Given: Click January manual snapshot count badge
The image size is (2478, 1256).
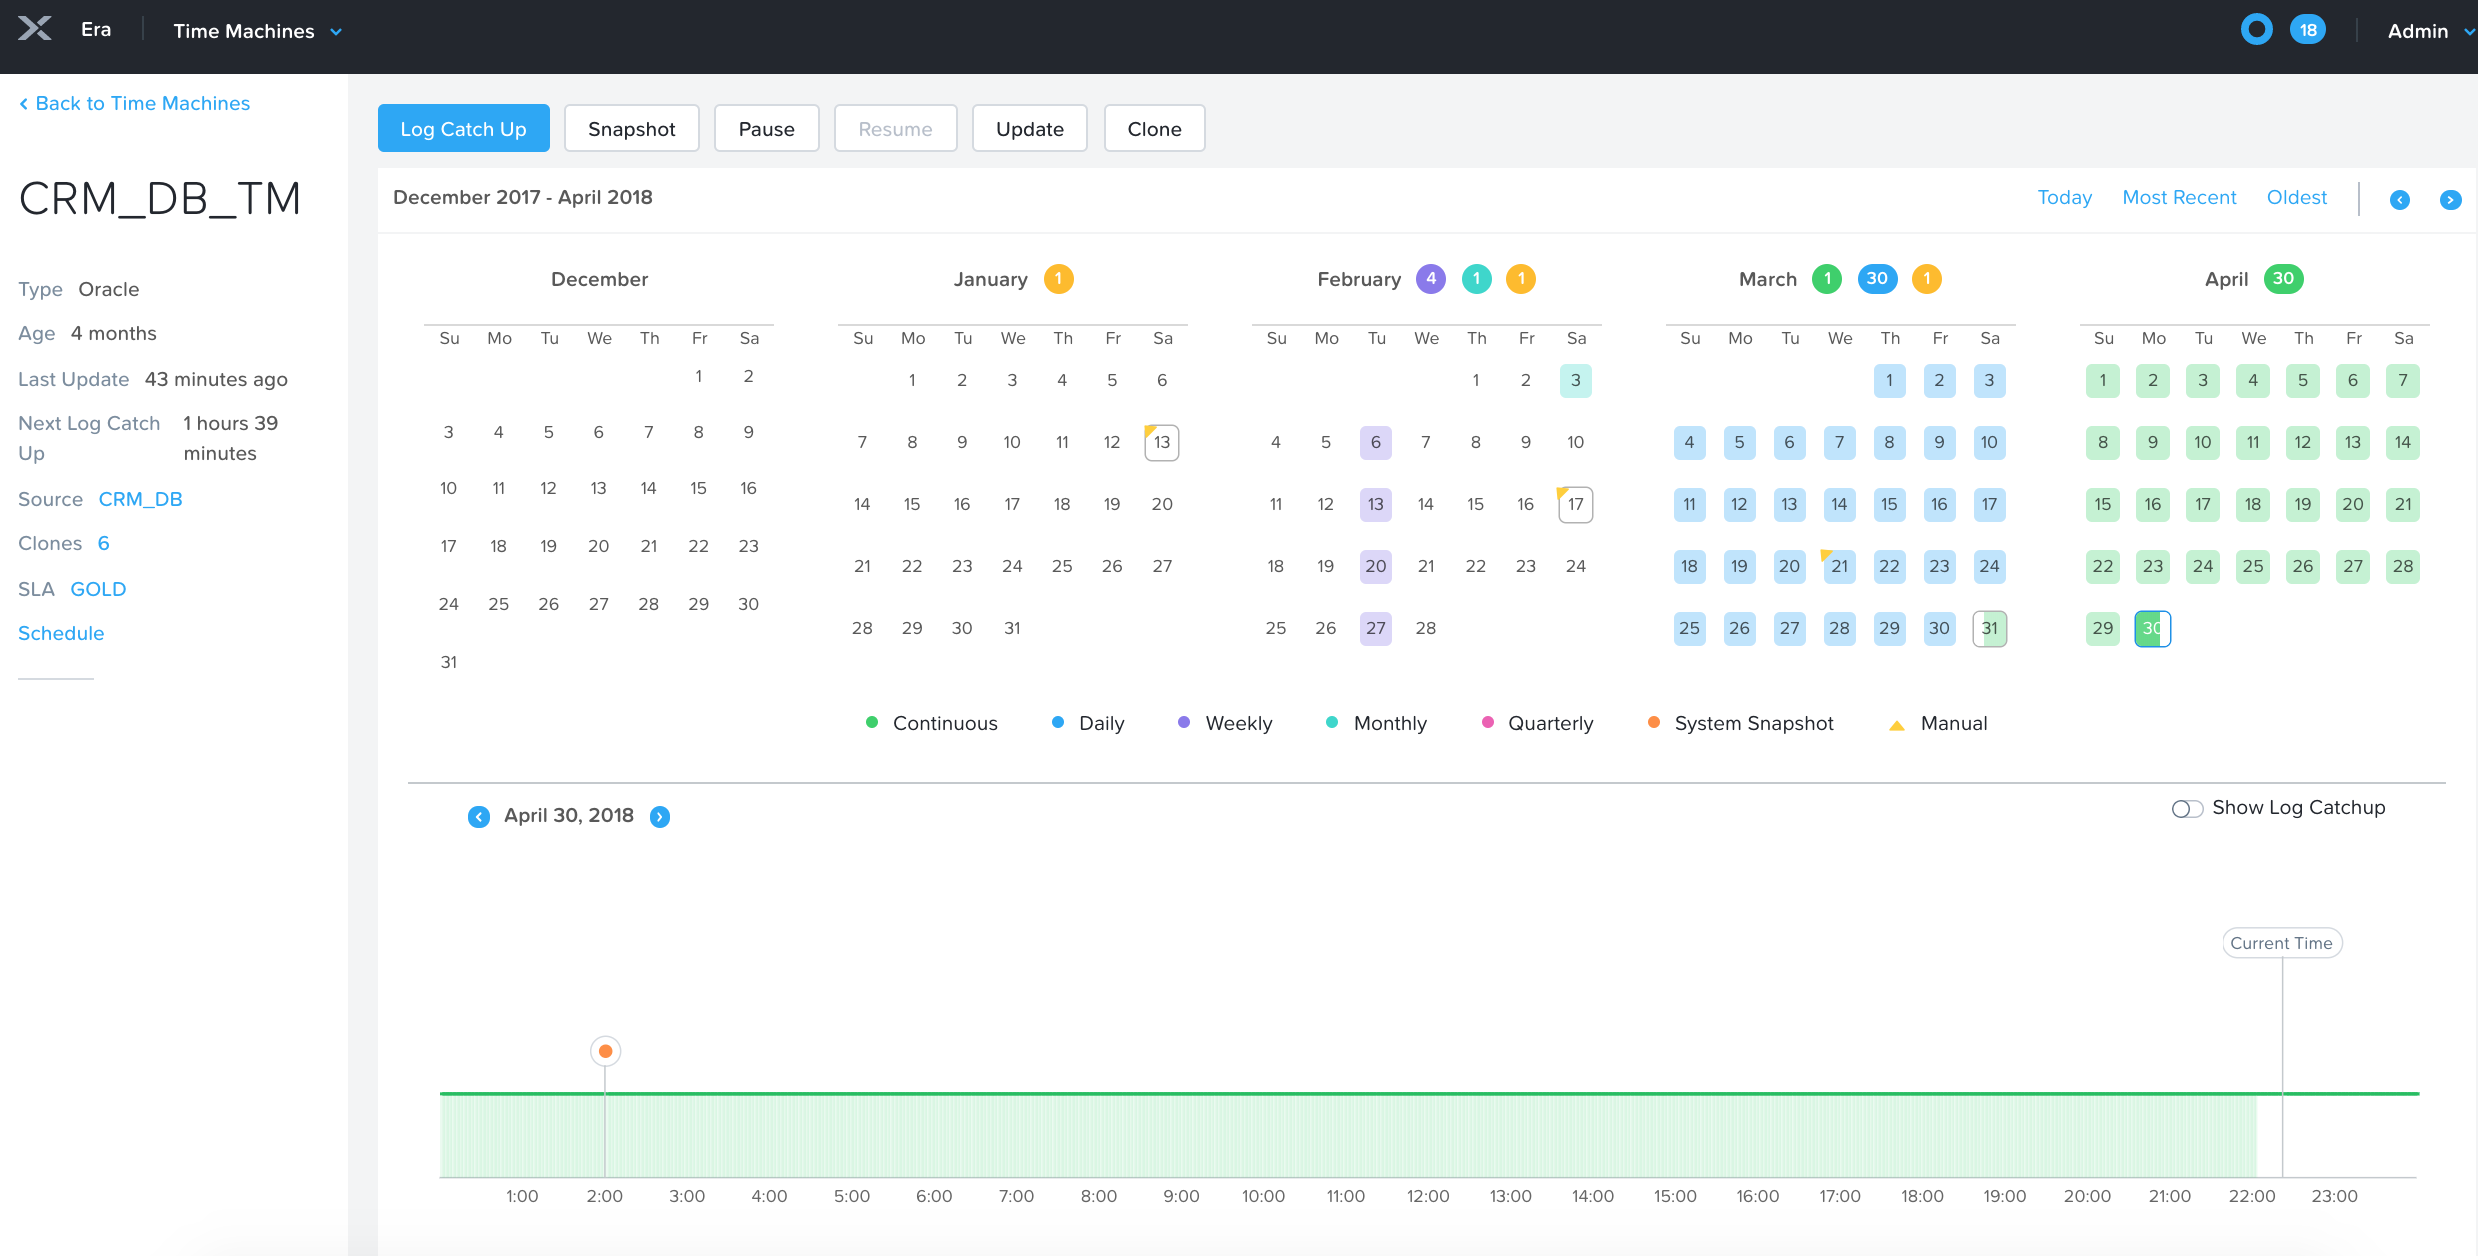Looking at the screenshot, I should click(1058, 279).
